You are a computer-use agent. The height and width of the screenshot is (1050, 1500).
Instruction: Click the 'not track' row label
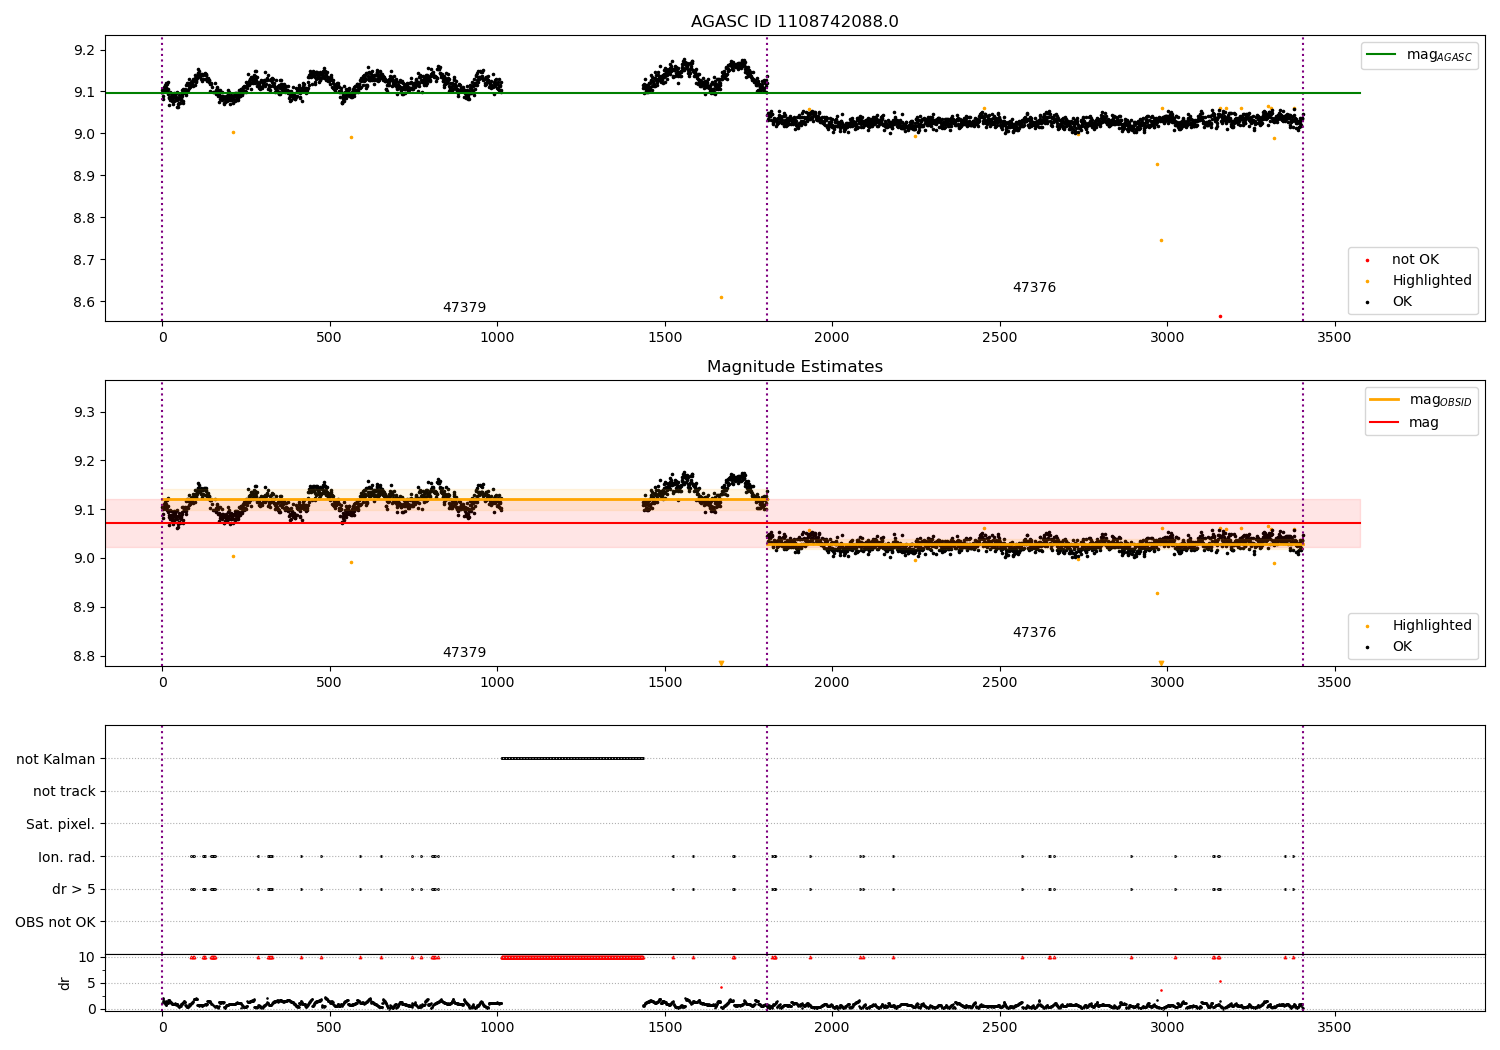64,792
